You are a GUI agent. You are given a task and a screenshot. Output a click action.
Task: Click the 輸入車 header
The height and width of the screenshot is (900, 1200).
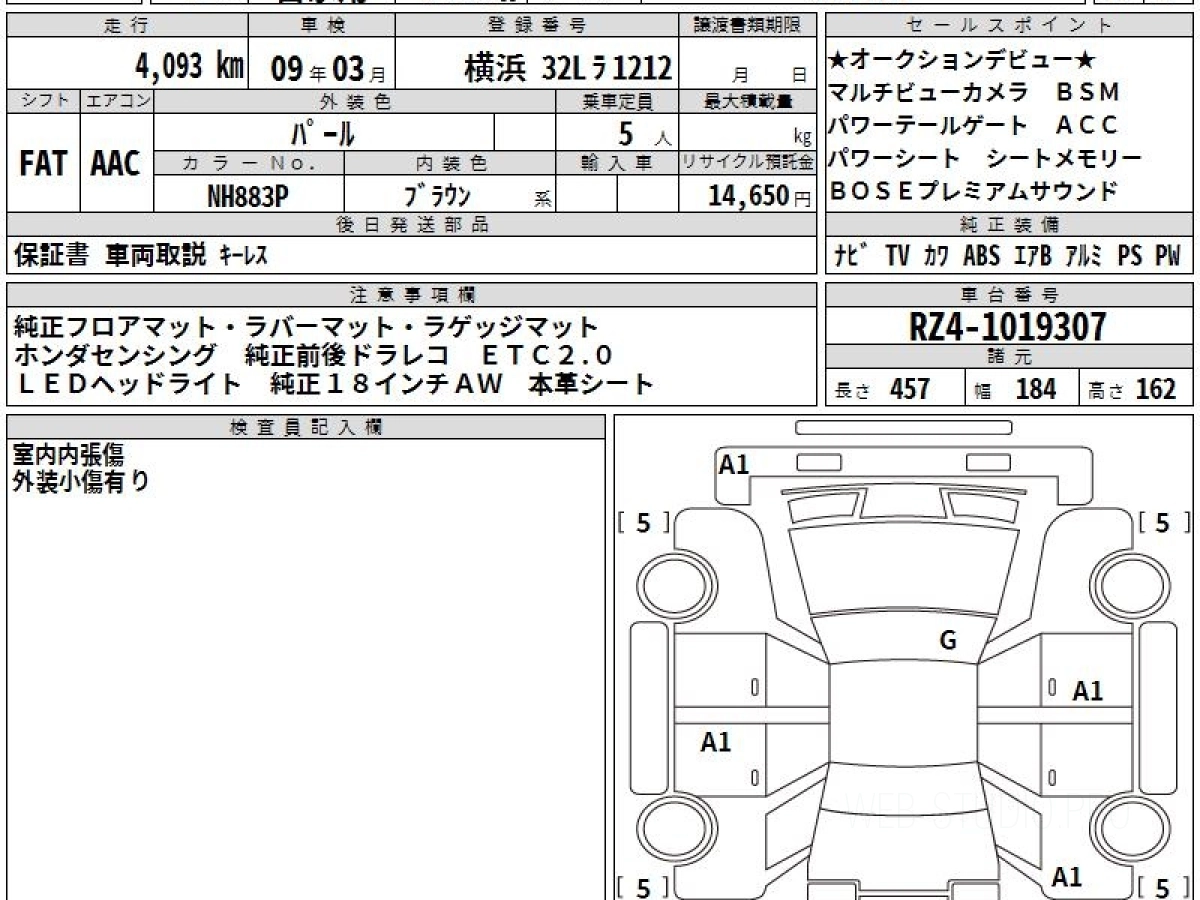pos(617,162)
